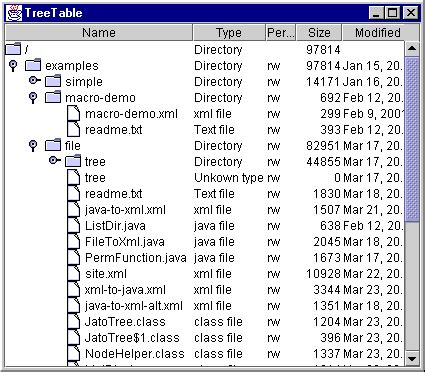
Task: Collapse the file folder node
Action: 33,145
